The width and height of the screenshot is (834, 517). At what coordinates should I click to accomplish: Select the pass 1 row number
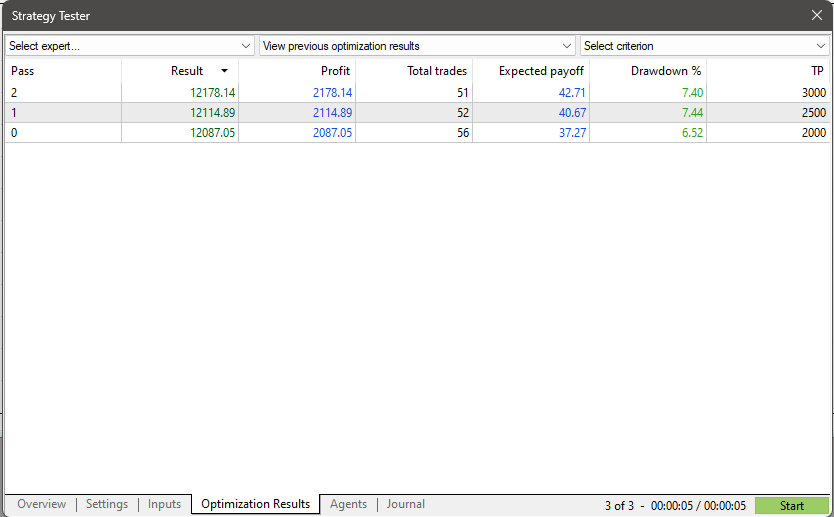(x=14, y=113)
